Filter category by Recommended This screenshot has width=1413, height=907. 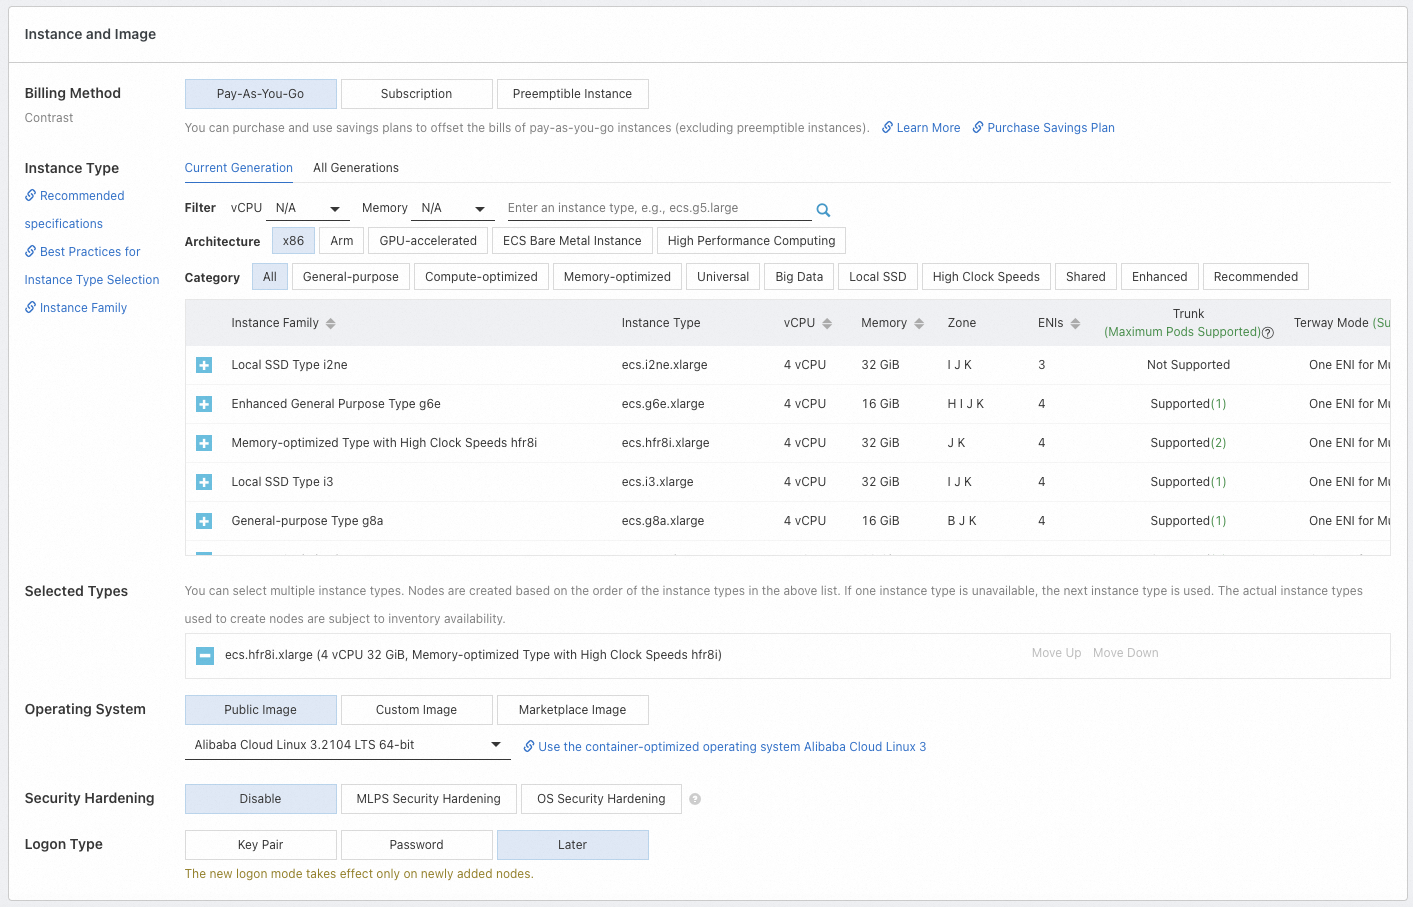click(1256, 277)
